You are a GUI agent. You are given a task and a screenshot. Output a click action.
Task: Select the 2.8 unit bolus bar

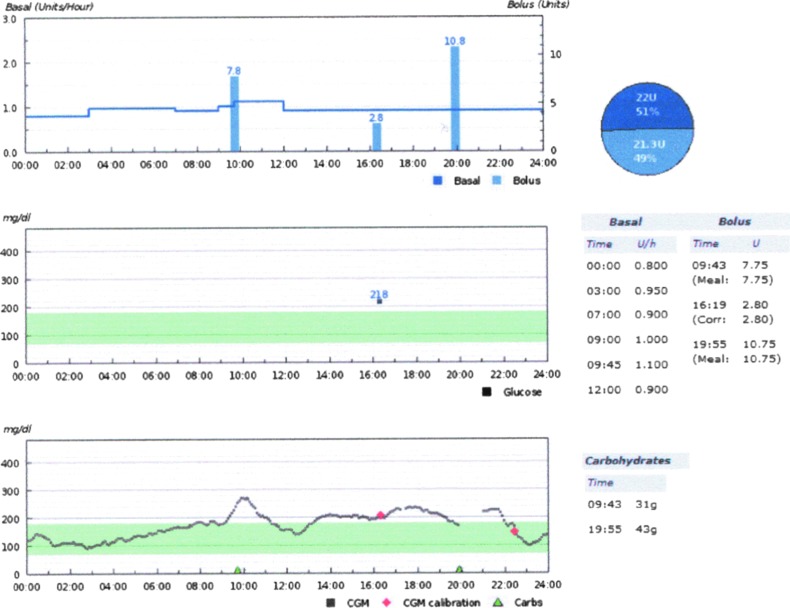[x=376, y=137]
